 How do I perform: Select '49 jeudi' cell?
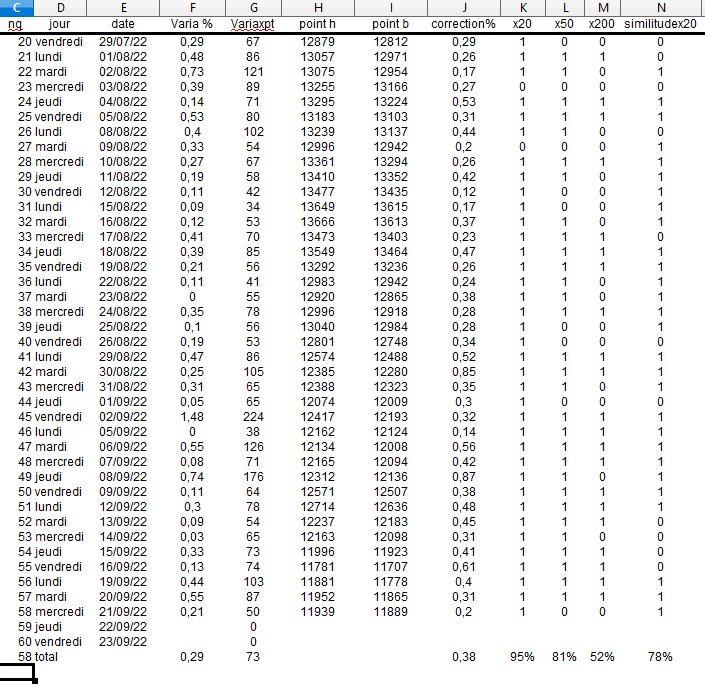tap(40, 477)
